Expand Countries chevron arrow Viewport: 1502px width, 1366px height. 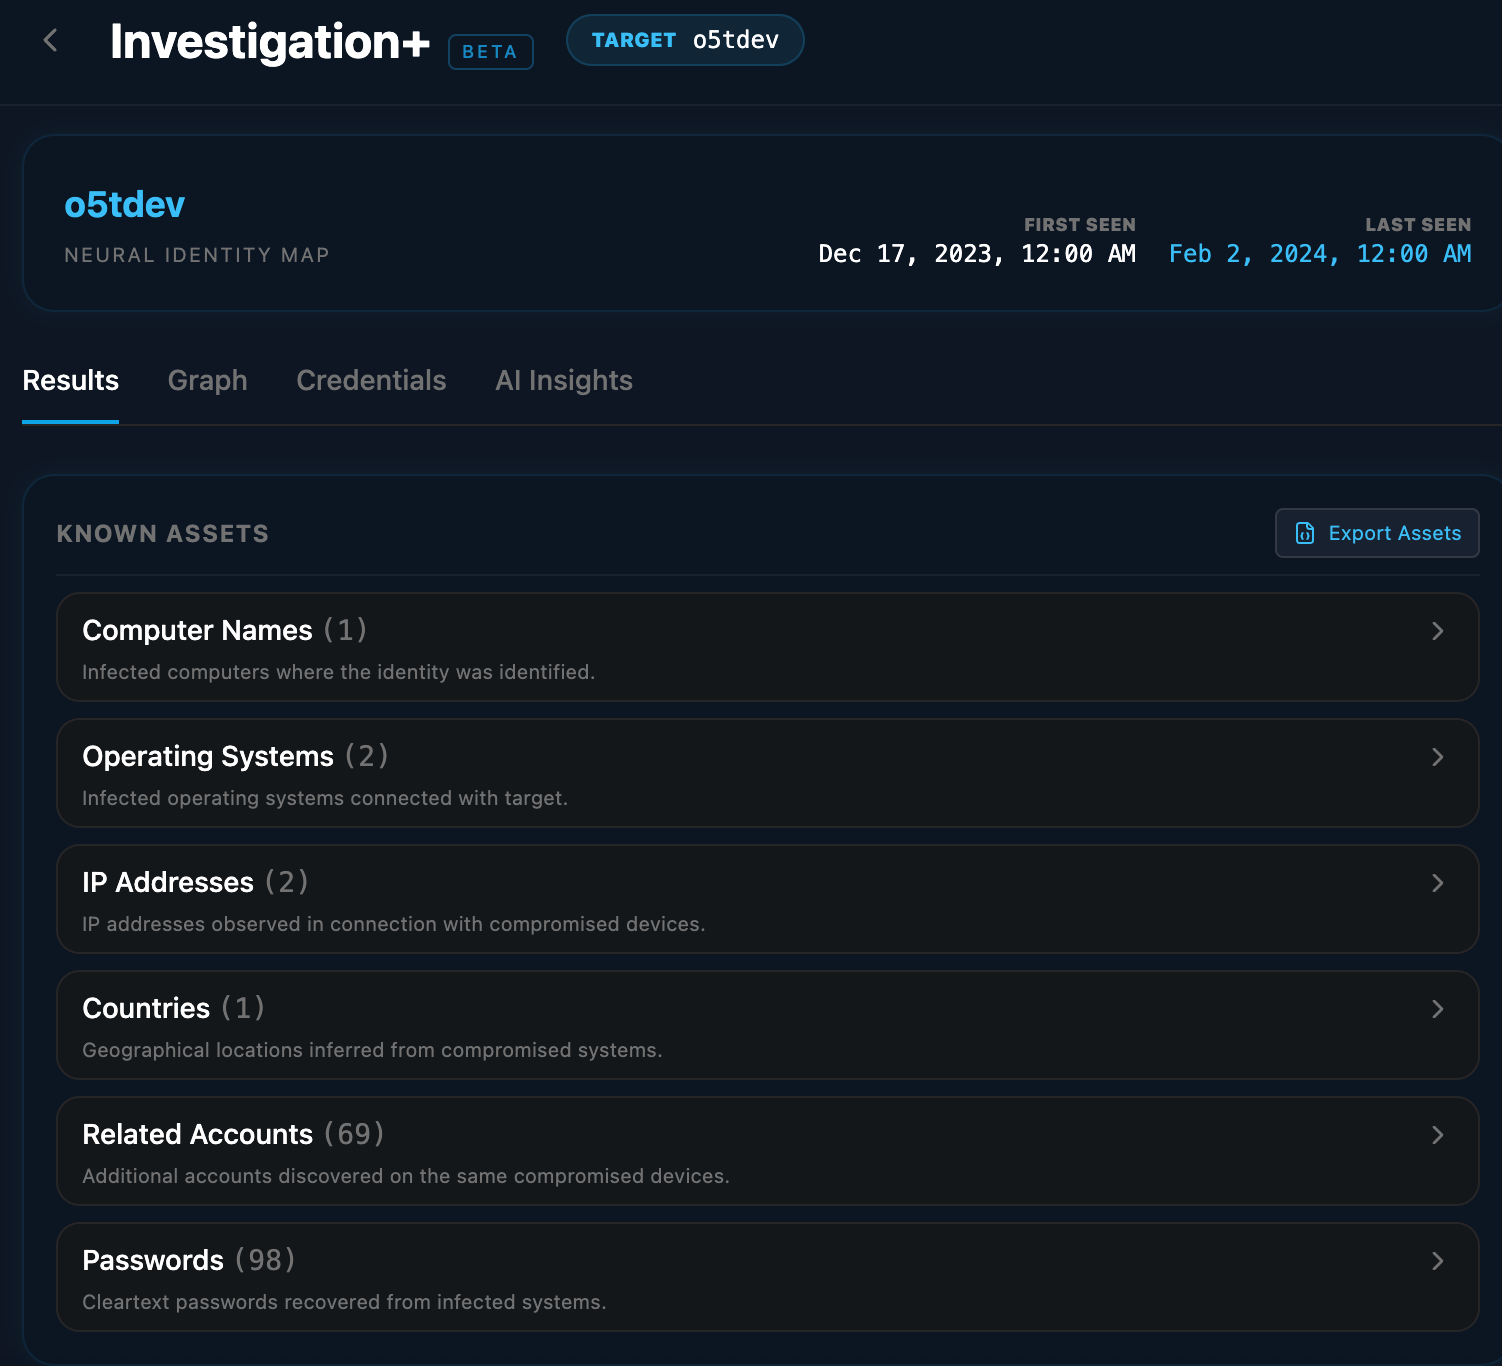click(x=1437, y=1009)
